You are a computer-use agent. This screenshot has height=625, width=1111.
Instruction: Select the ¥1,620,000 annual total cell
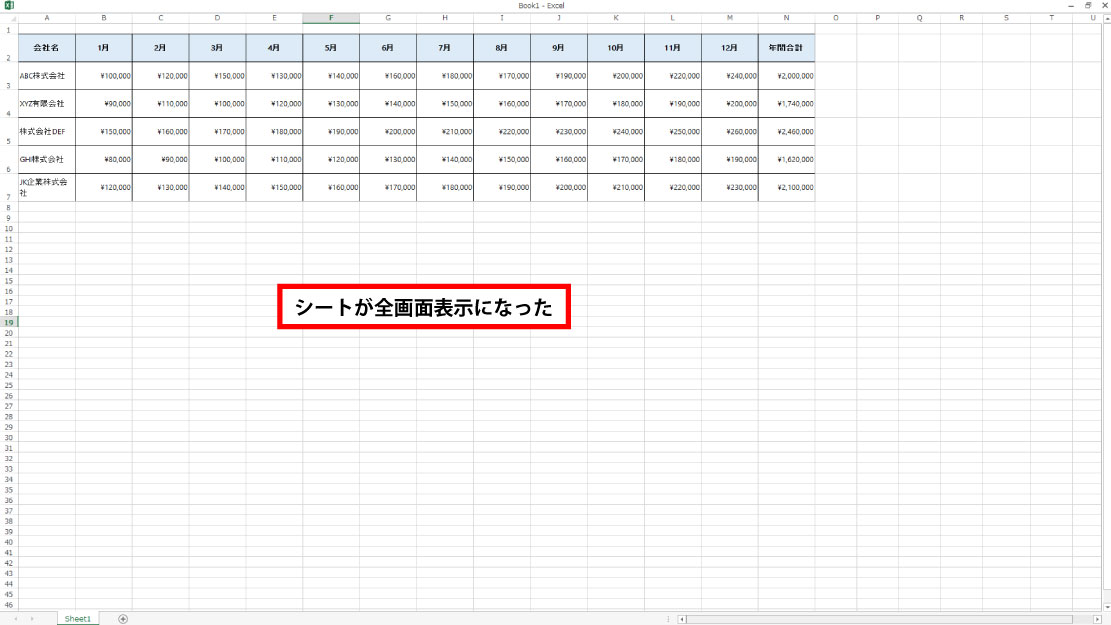[x=786, y=159]
